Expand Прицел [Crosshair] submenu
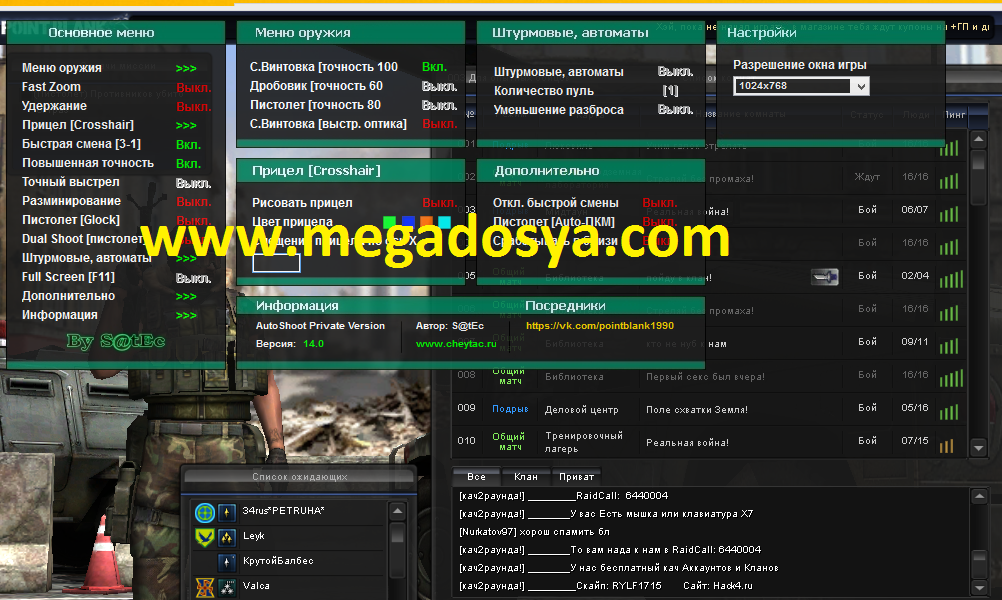 tap(186, 125)
